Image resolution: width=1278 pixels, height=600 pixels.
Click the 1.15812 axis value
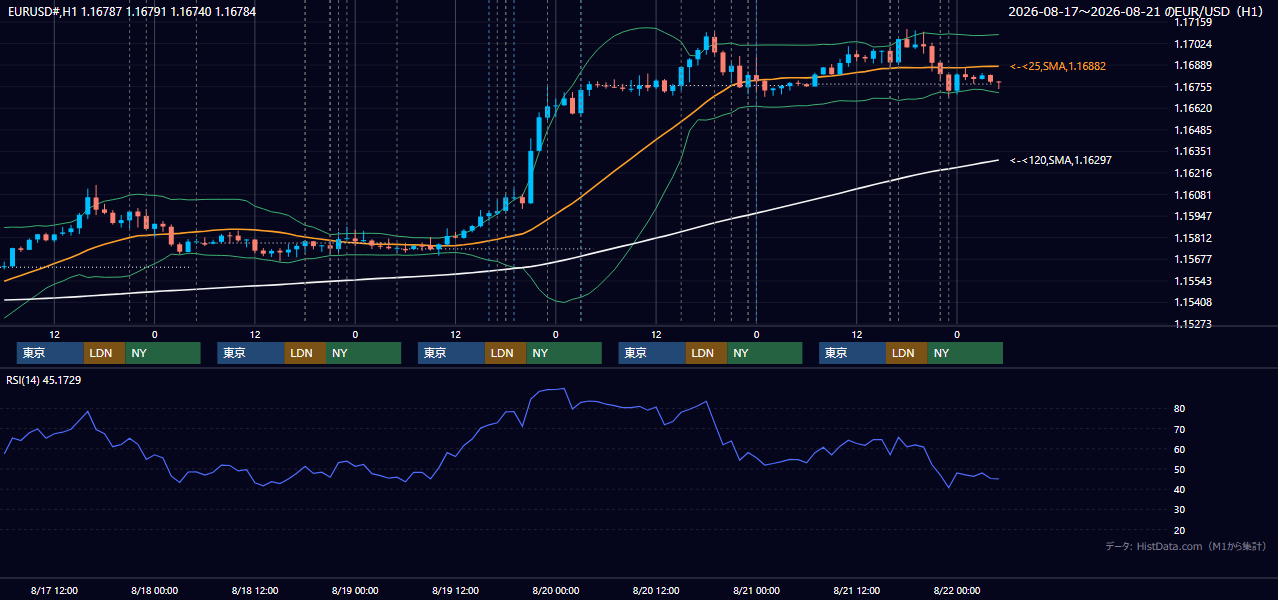tap(1193, 238)
